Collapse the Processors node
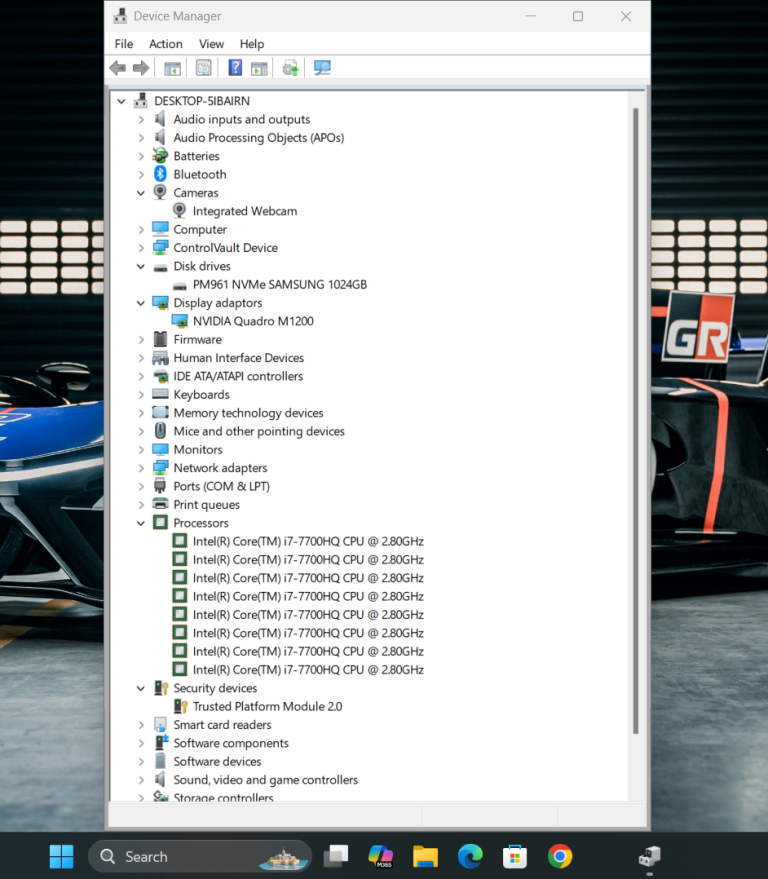The width and height of the screenshot is (768, 879). [141, 523]
